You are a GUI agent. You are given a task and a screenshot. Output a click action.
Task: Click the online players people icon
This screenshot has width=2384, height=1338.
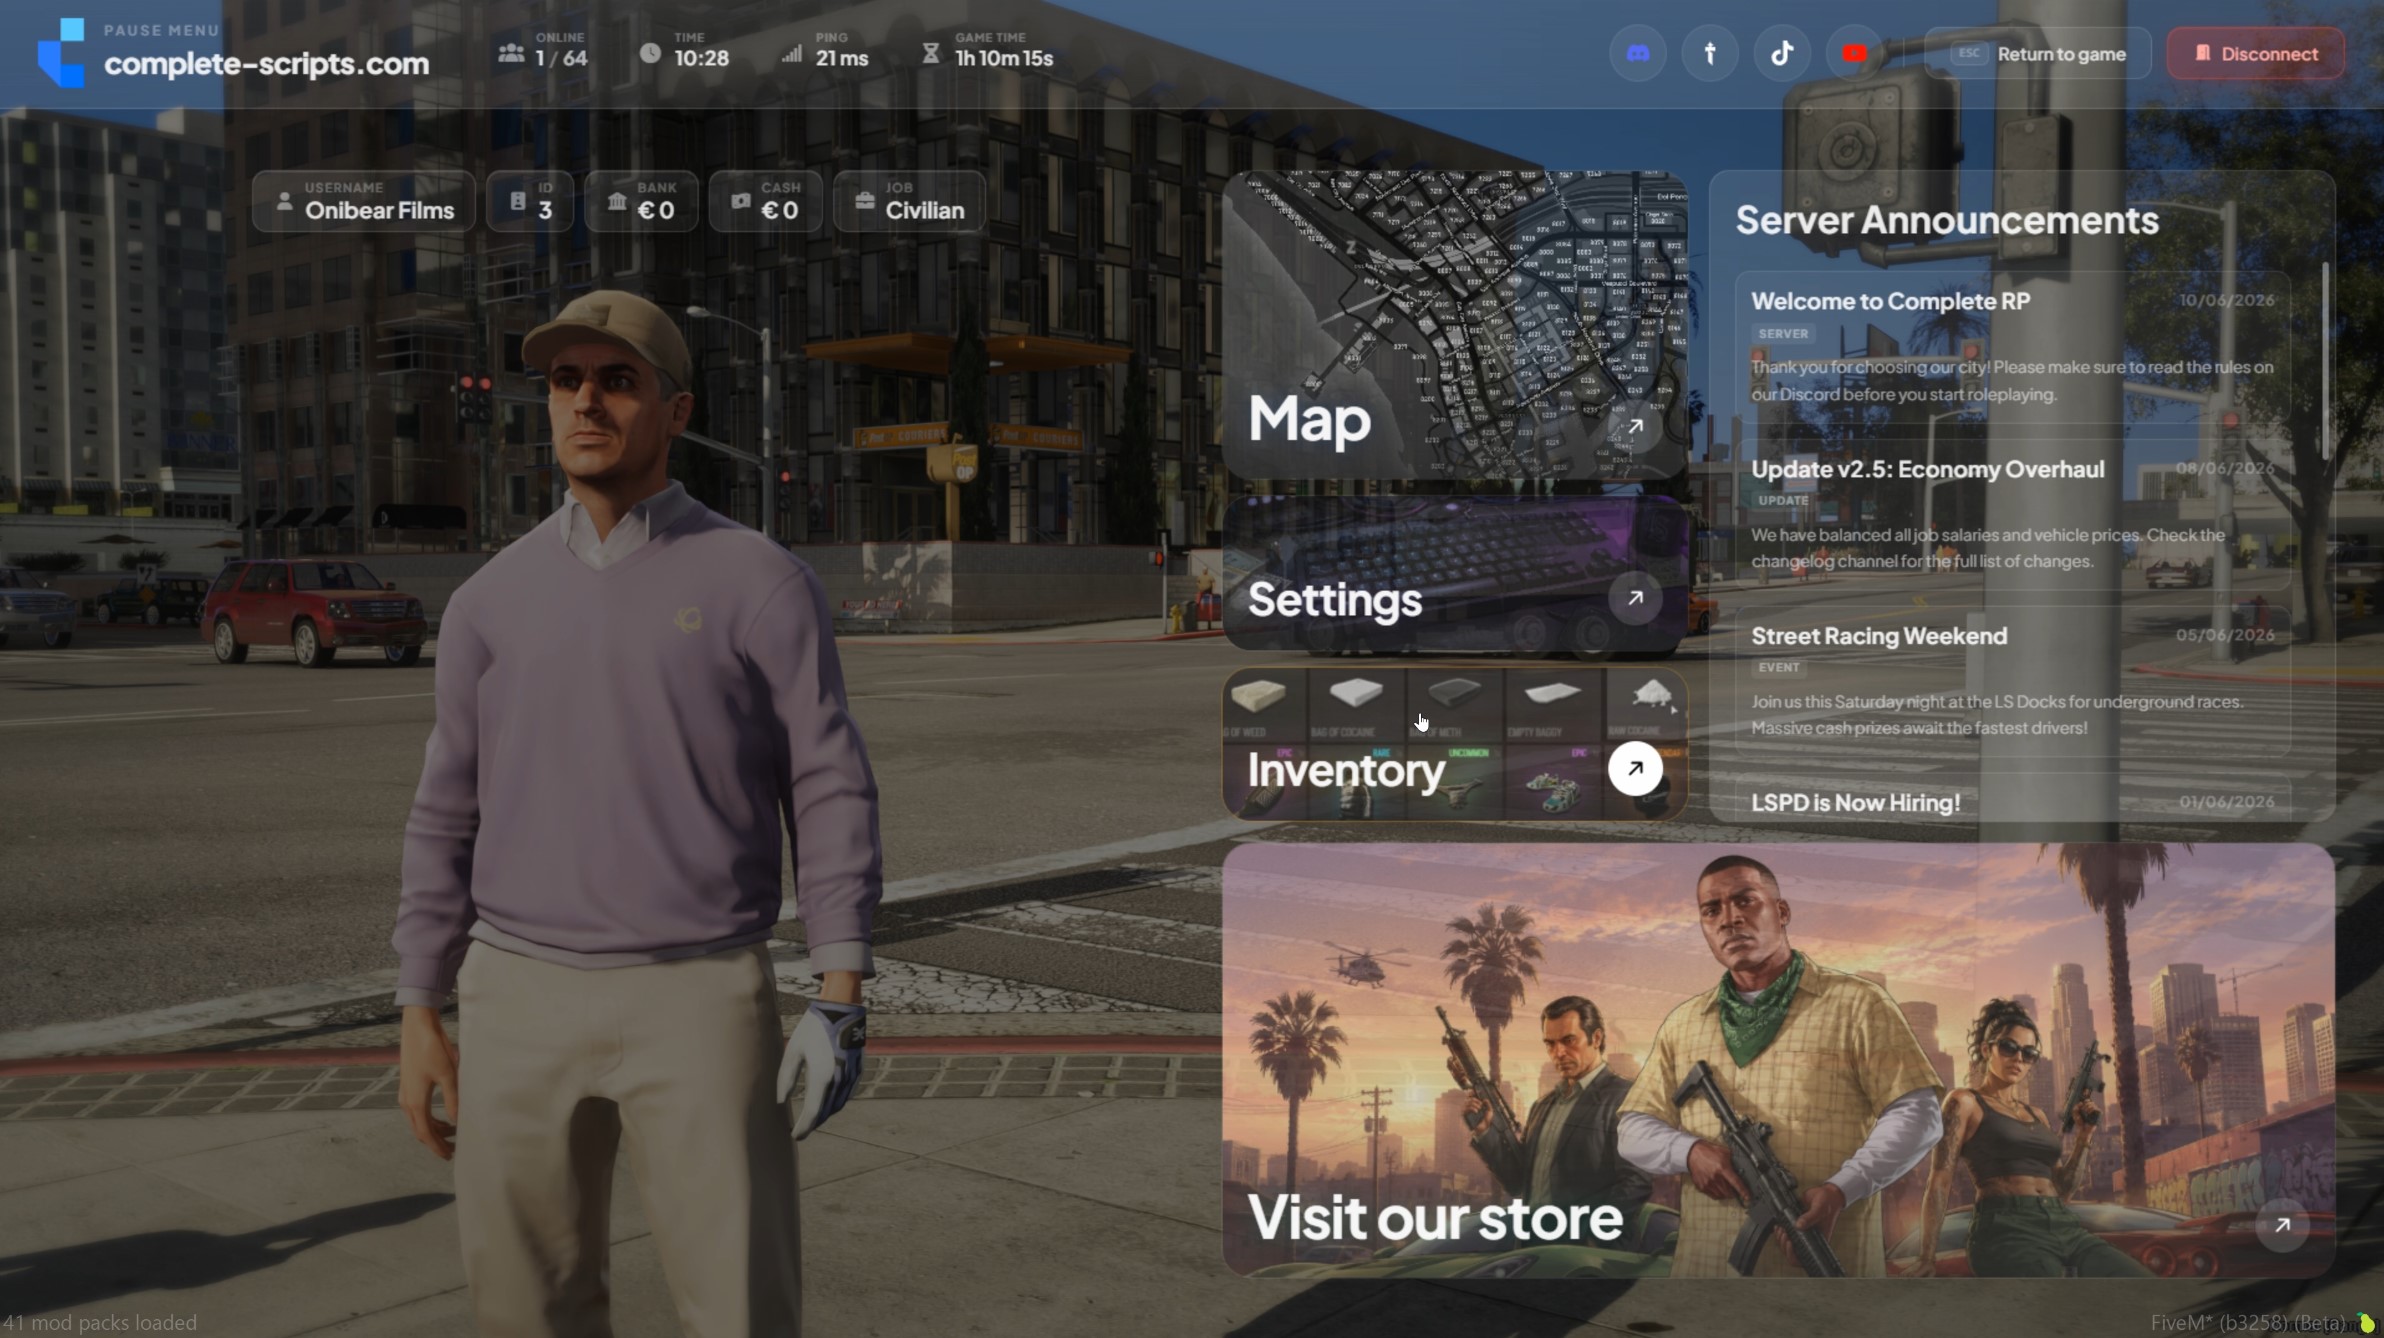coord(511,53)
